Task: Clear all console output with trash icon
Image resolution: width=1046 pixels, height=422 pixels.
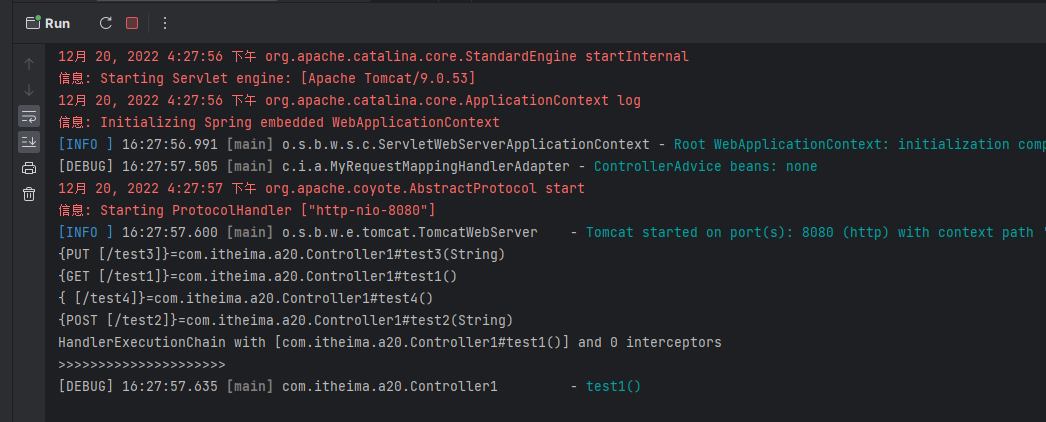Action: click(x=29, y=194)
